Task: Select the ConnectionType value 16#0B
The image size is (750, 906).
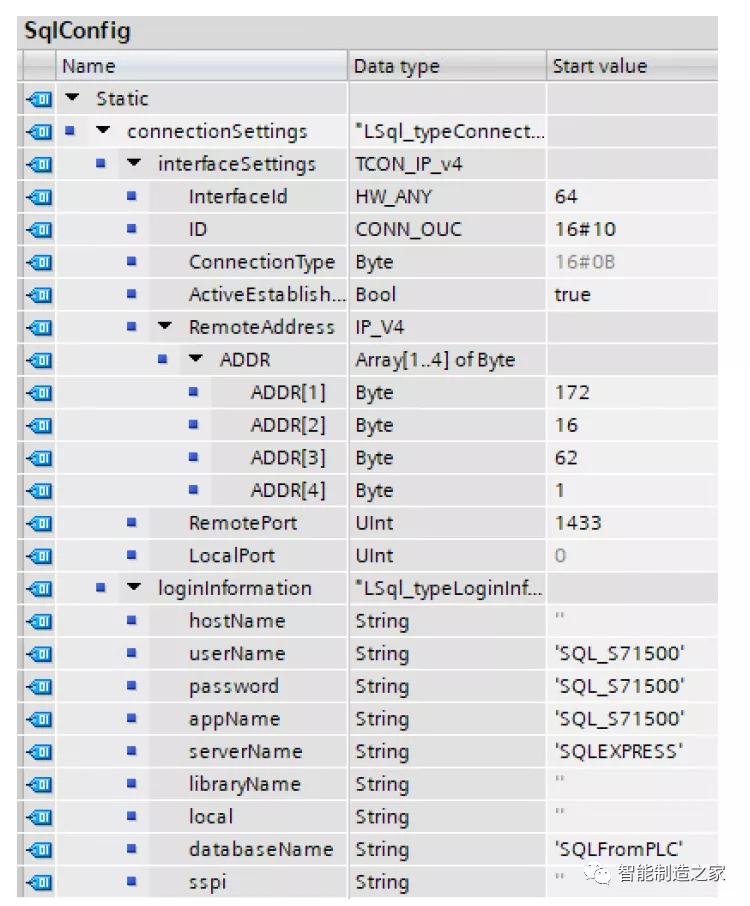Action: pyautogui.click(x=632, y=262)
